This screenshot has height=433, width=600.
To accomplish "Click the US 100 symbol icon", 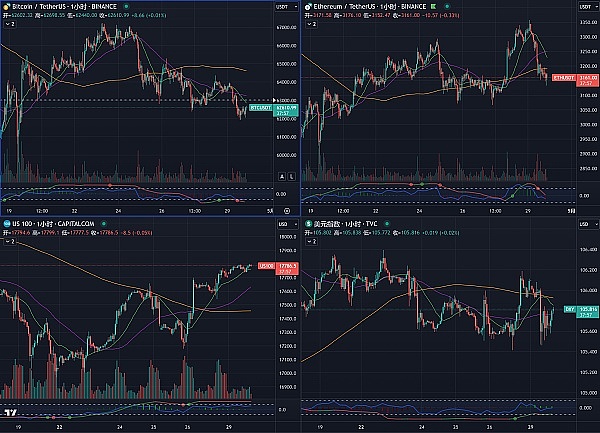I will pyautogui.click(x=5, y=223).
